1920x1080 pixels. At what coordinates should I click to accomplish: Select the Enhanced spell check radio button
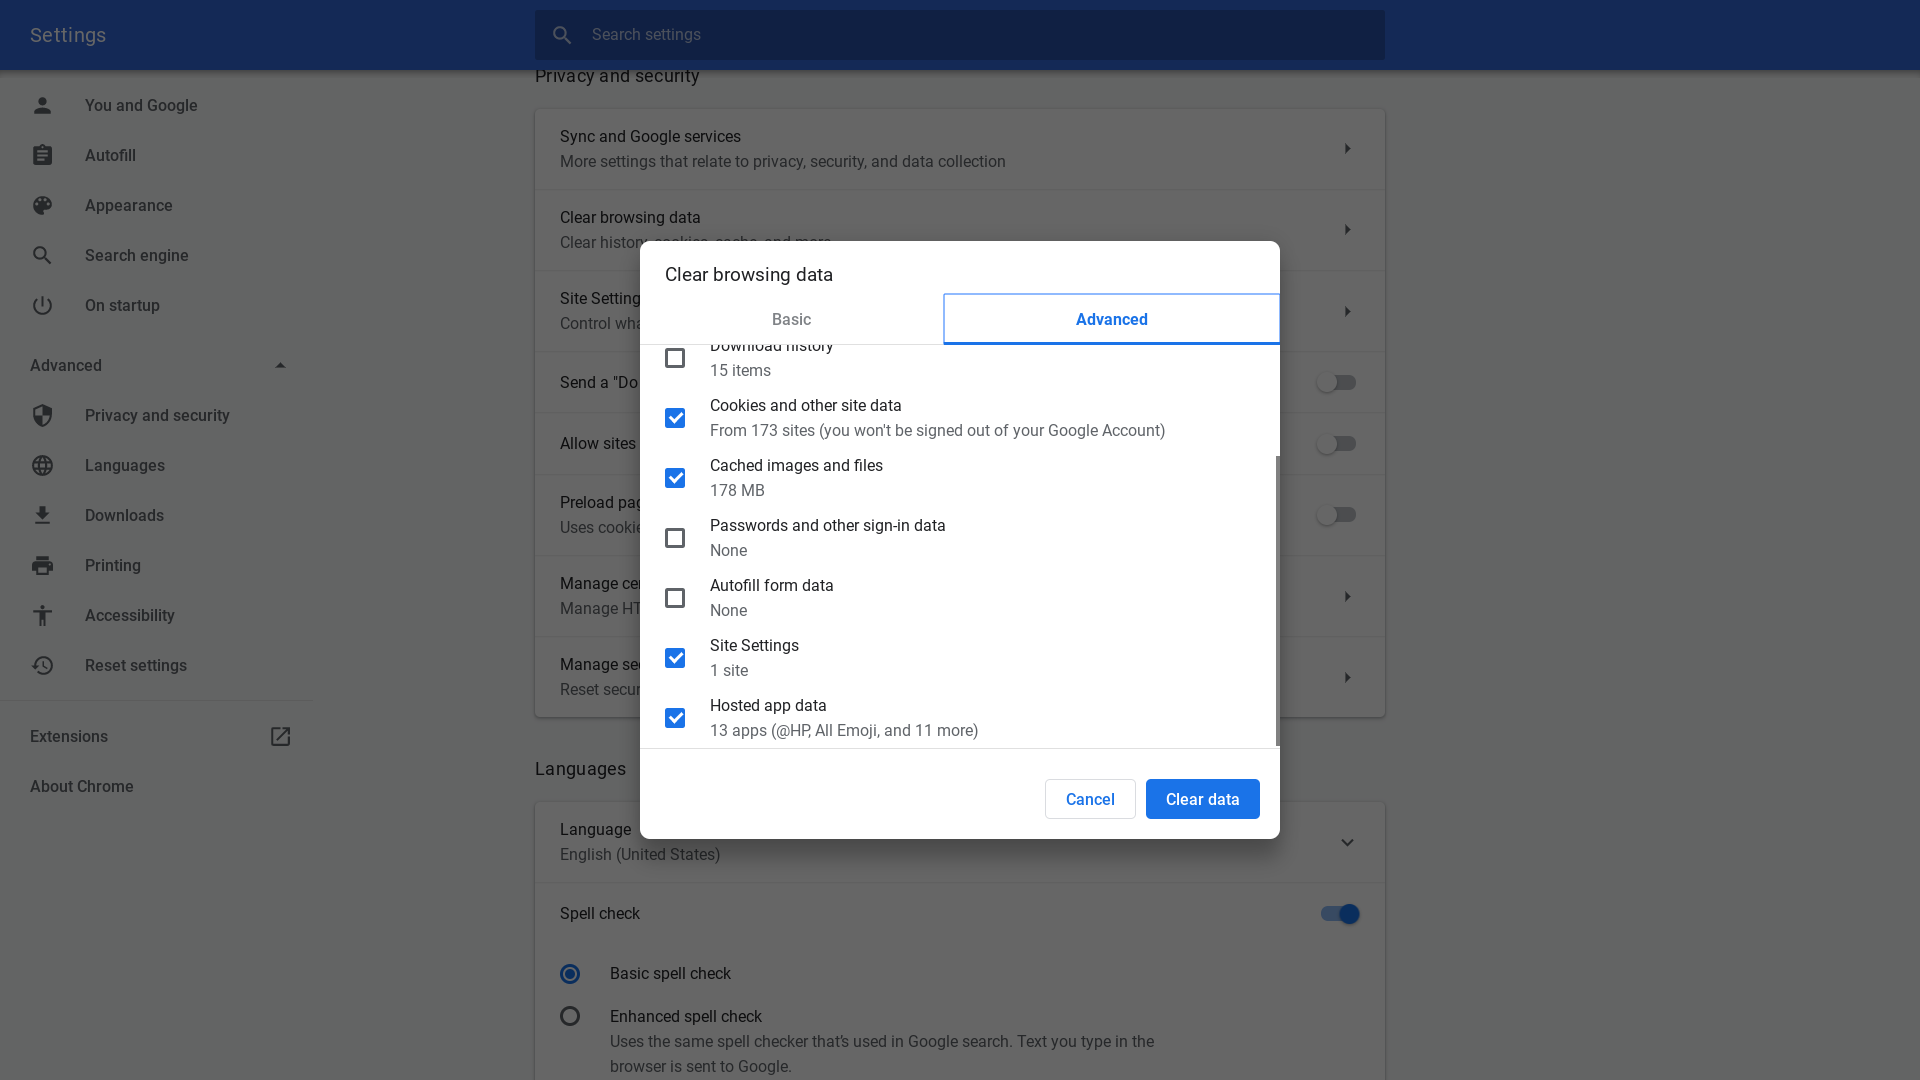570,1016
